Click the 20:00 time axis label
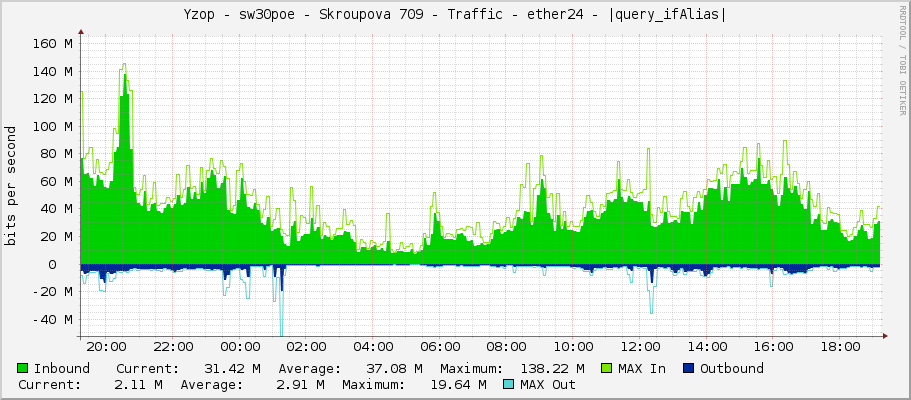911x400 pixels. [x=105, y=347]
